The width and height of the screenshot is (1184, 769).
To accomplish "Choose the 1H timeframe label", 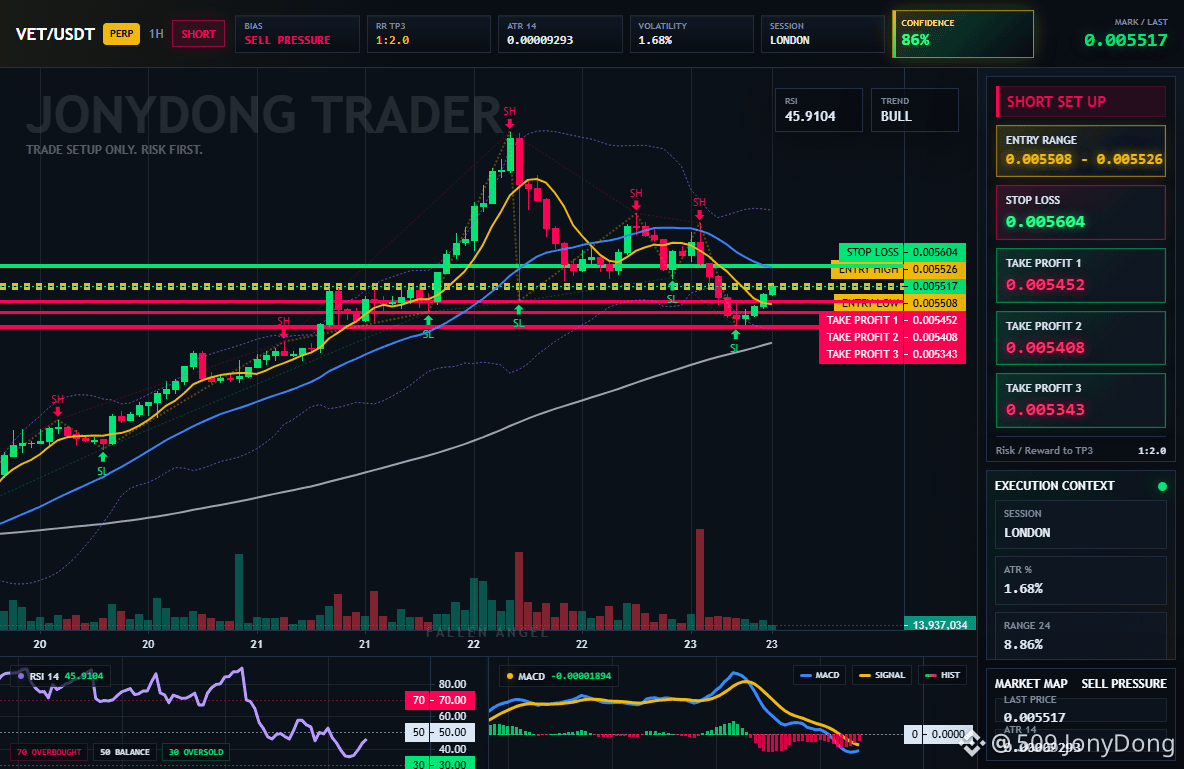I will [x=156, y=34].
